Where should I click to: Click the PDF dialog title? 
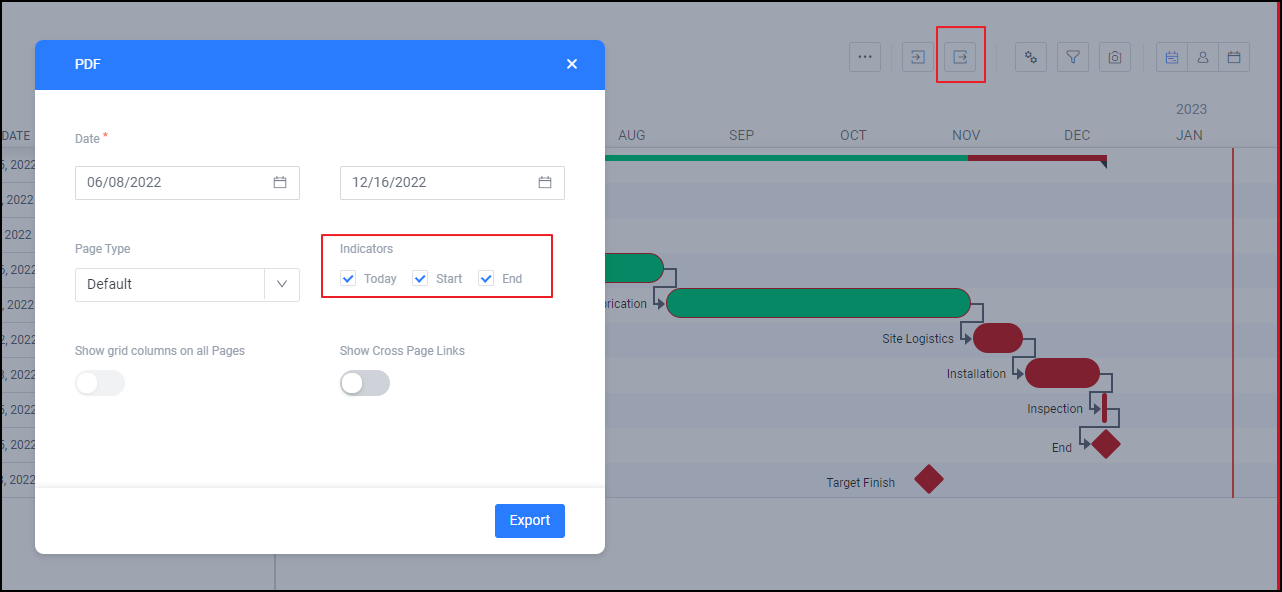coord(88,64)
